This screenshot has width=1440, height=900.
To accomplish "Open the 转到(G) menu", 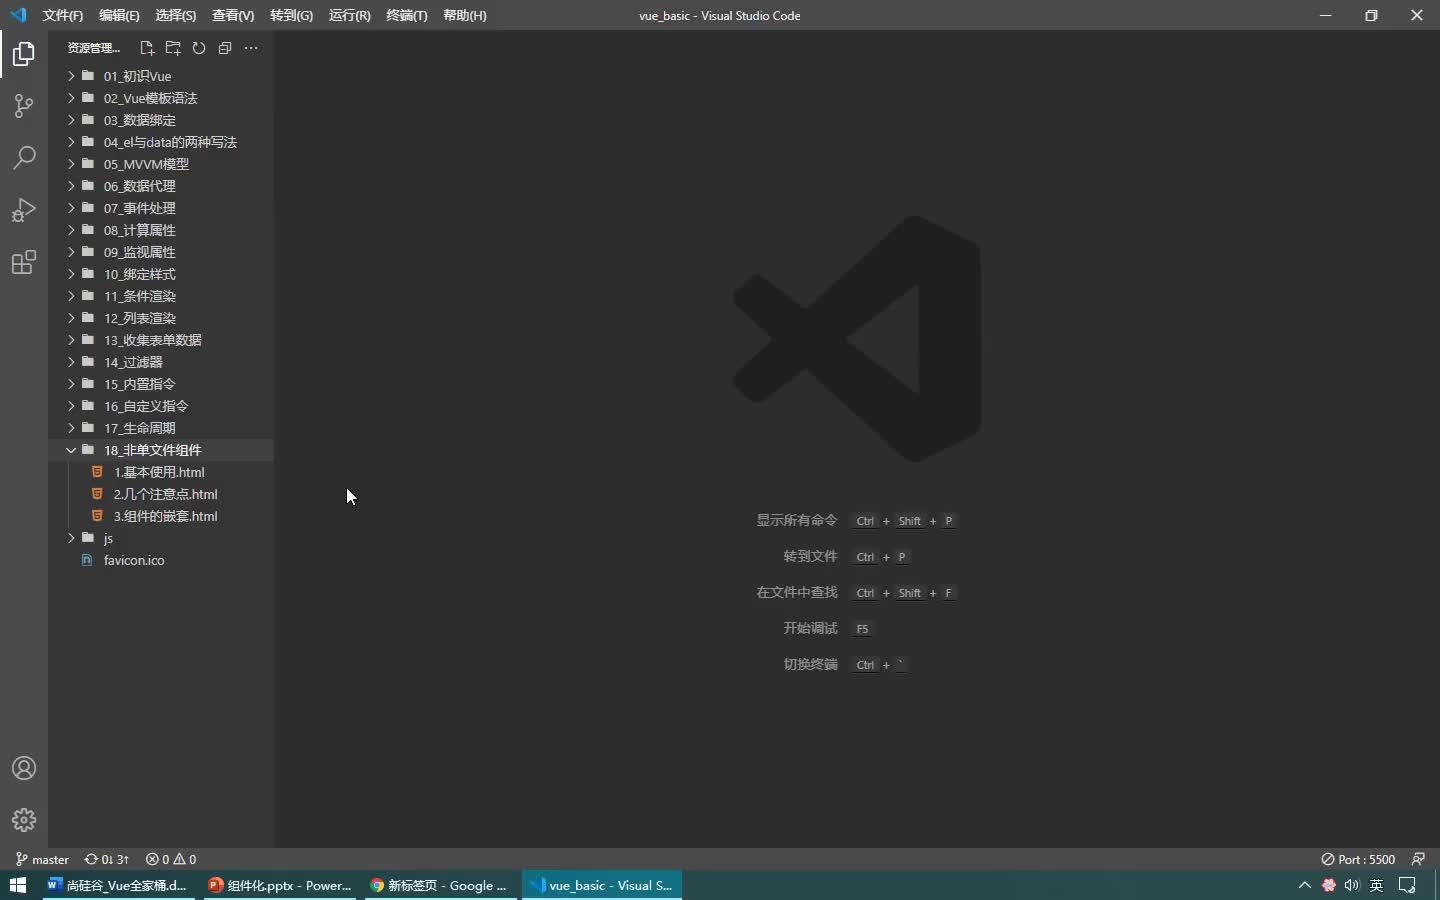I will click(x=291, y=15).
